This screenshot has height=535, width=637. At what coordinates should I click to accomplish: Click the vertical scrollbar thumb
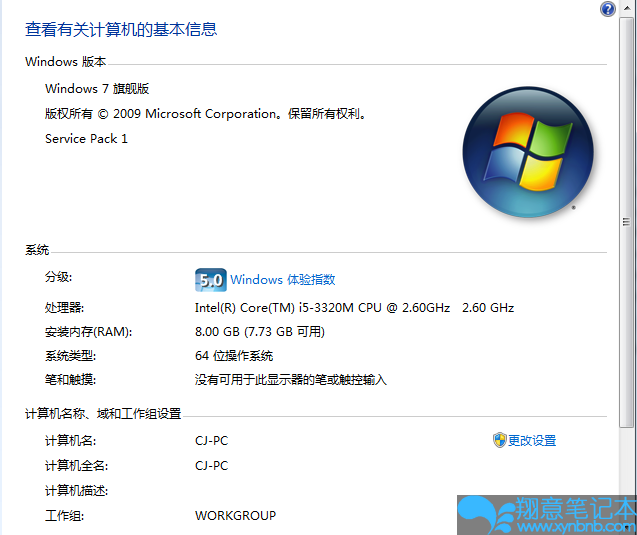(626, 222)
